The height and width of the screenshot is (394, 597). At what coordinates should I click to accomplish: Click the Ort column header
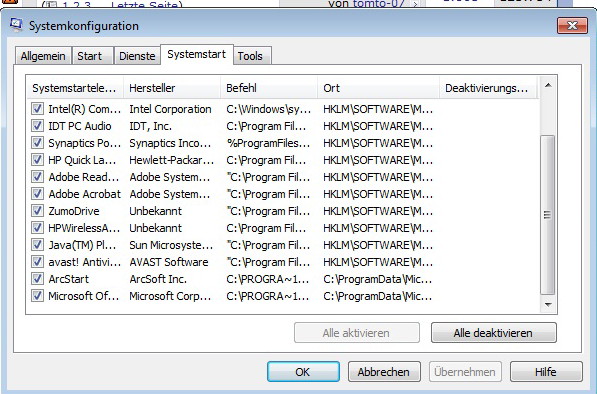378,88
